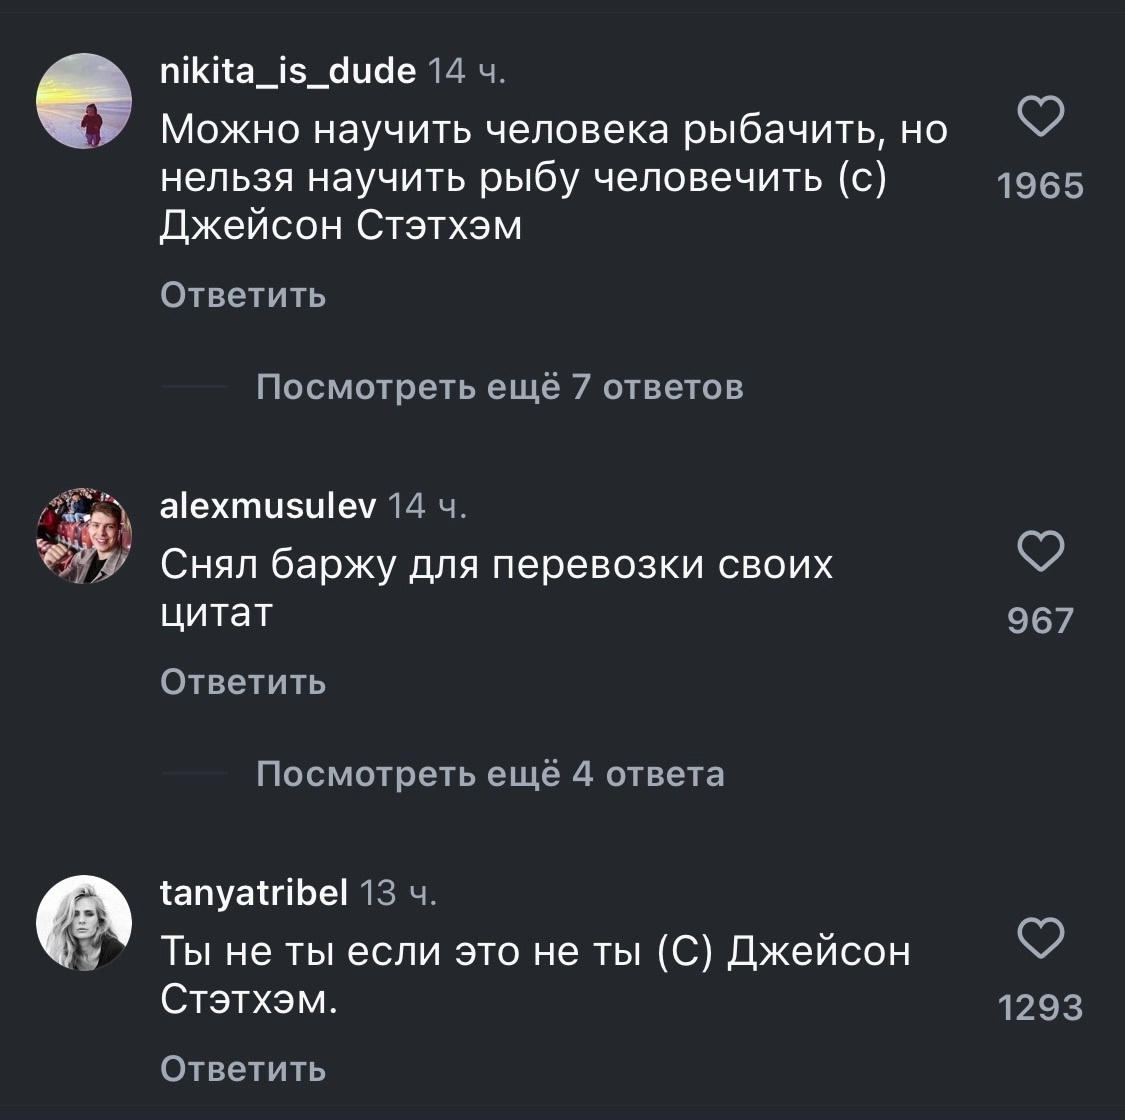Screen dimensions: 1125x1120
Task: Expand 'Посмотреть ещё 7 ответов' replies
Action: tap(499, 386)
